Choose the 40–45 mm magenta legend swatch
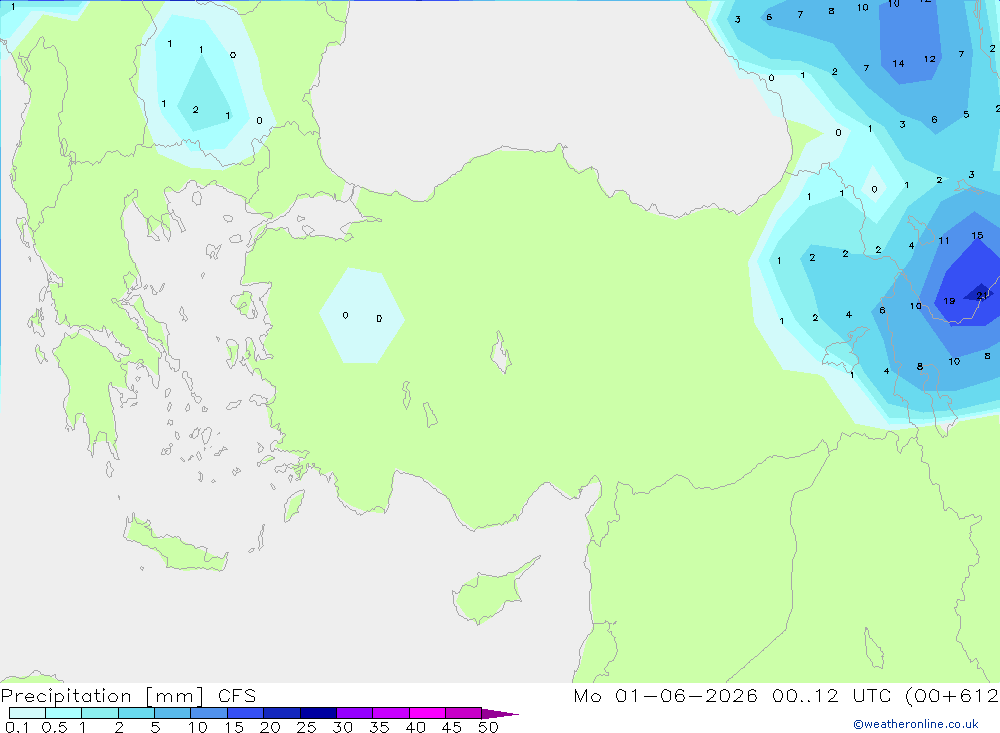 (x=427, y=713)
